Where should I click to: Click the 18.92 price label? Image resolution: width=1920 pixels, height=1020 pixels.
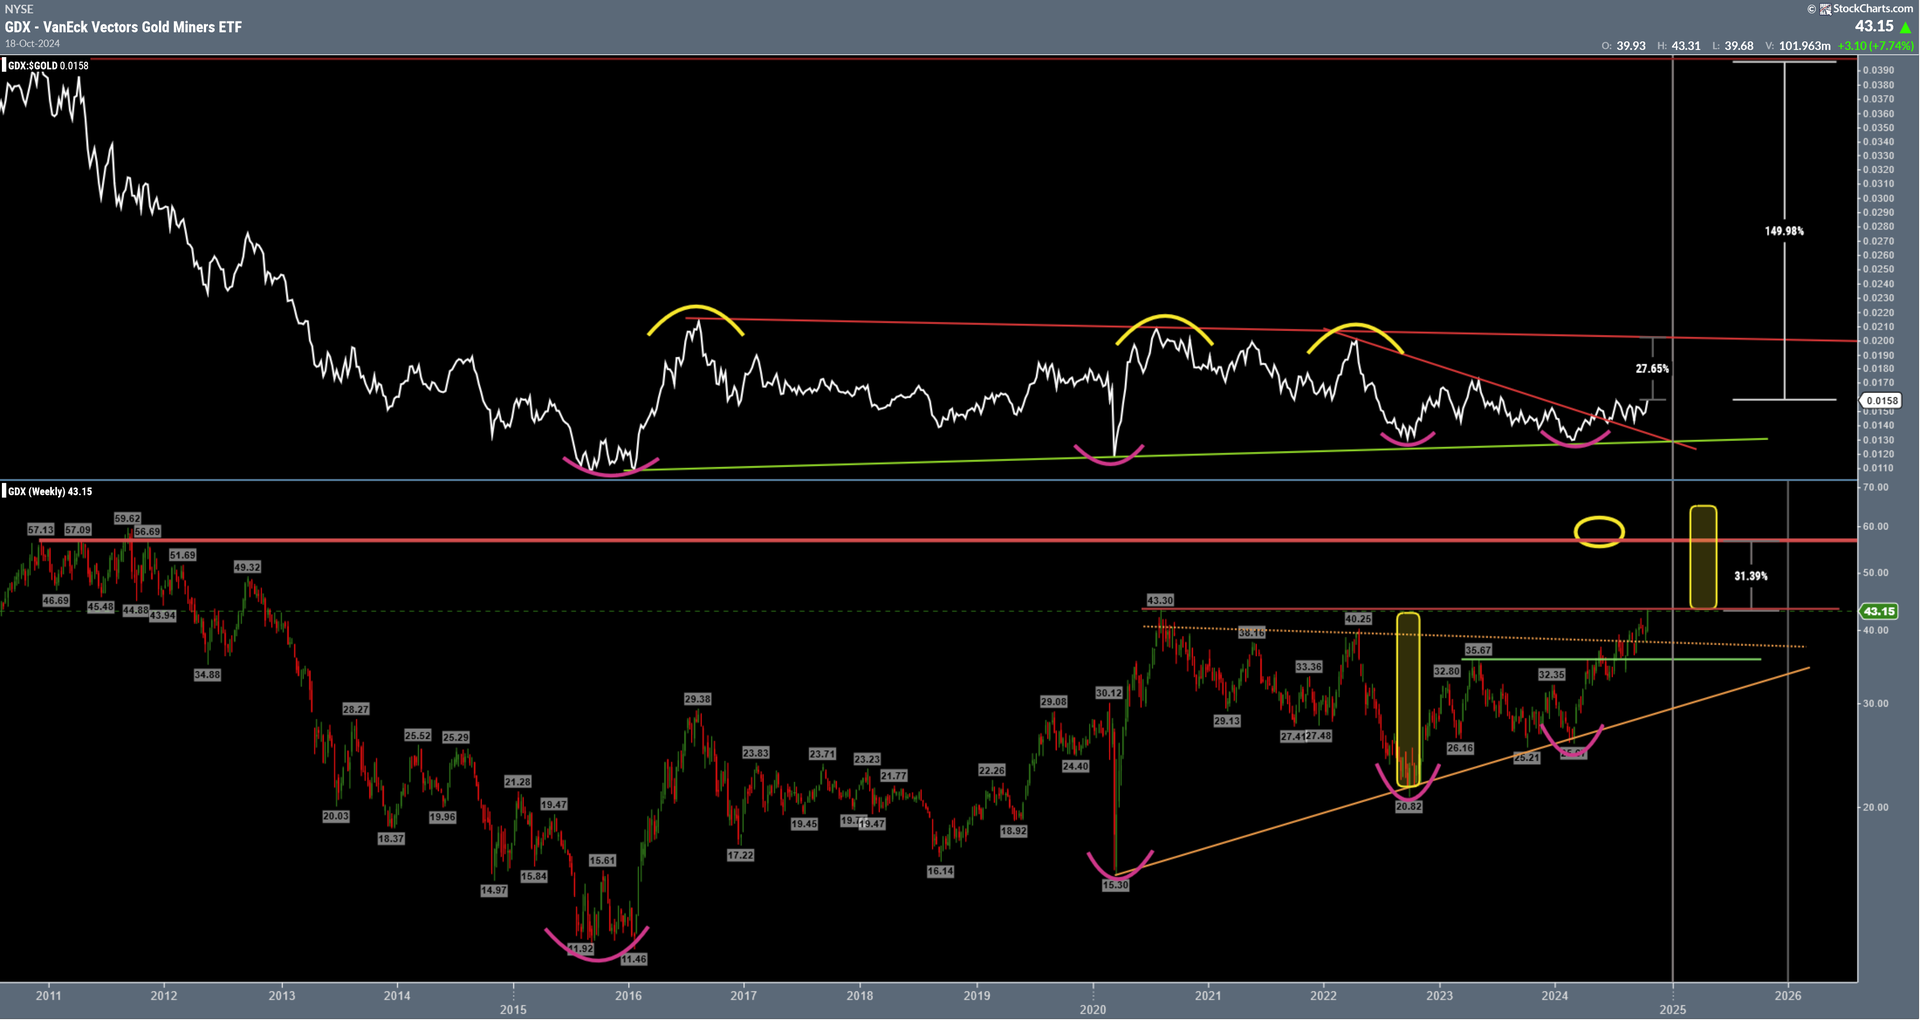click(1014, 831)
